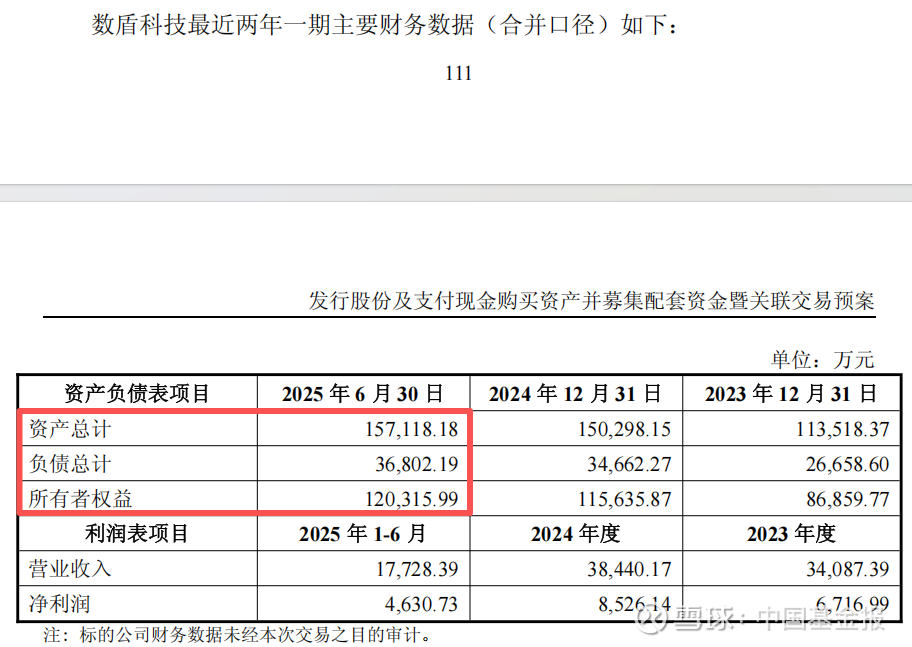Click row label '负债总计'

click(x=70, y=464)
